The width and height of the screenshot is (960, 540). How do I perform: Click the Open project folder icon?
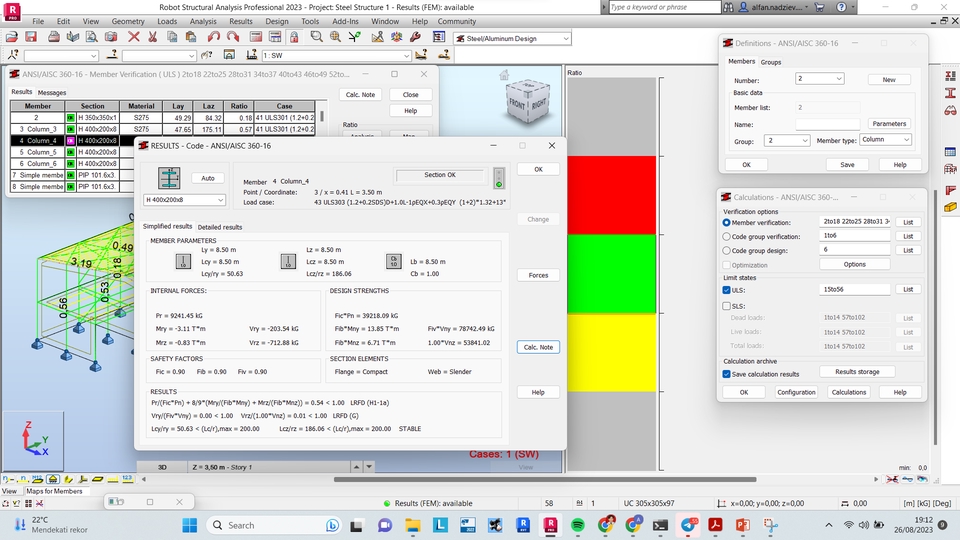[12, 37]
